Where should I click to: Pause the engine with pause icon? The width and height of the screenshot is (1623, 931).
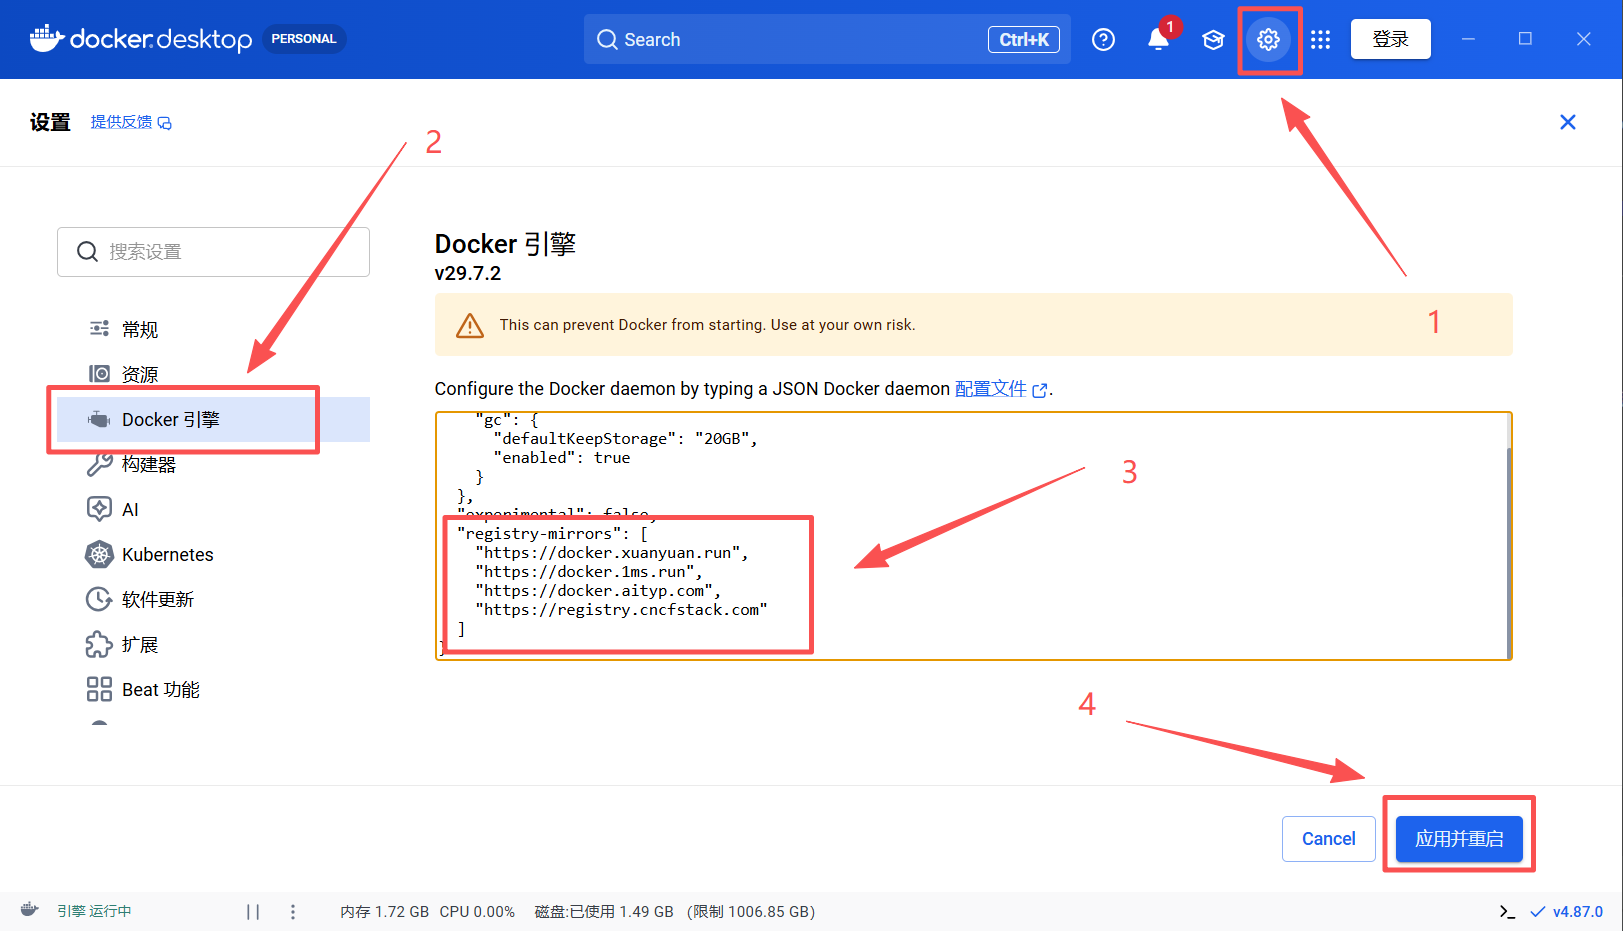(x=253, y=912)
